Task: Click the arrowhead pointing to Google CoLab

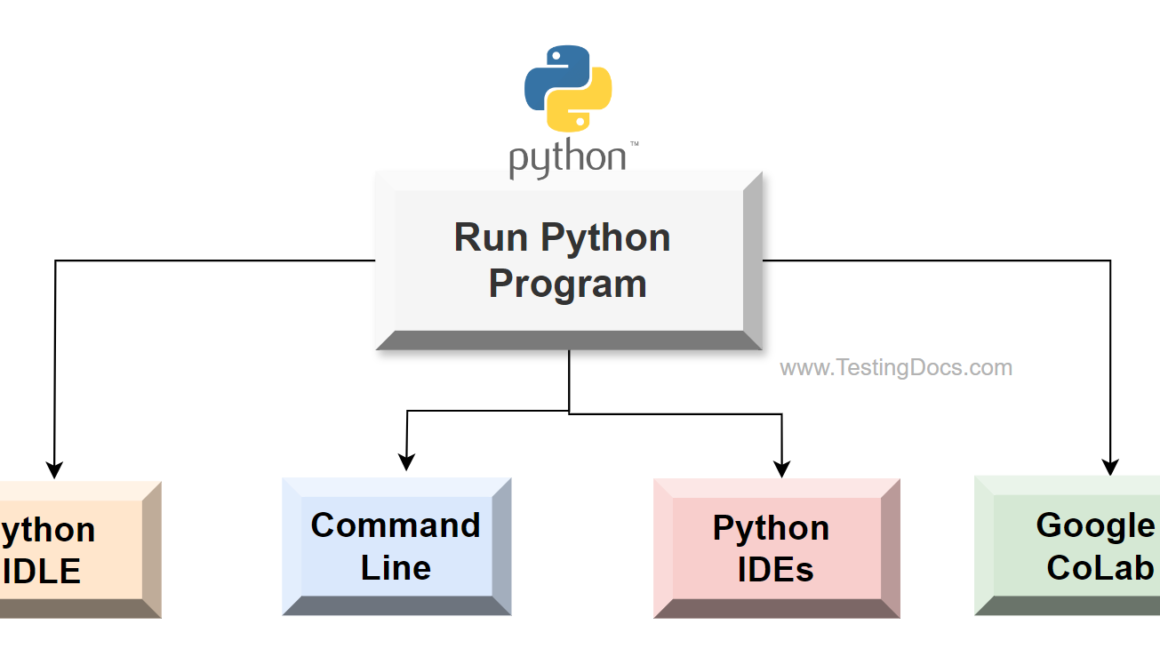Action: coord(1110,465)
